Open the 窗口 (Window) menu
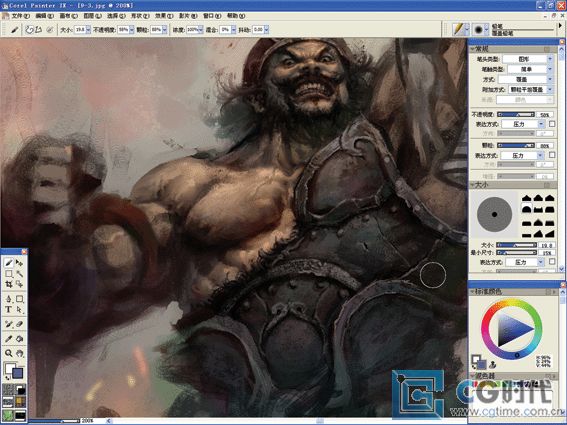This screenshot has height=425, width=567. pyautogui.click(x=212, y=16)
